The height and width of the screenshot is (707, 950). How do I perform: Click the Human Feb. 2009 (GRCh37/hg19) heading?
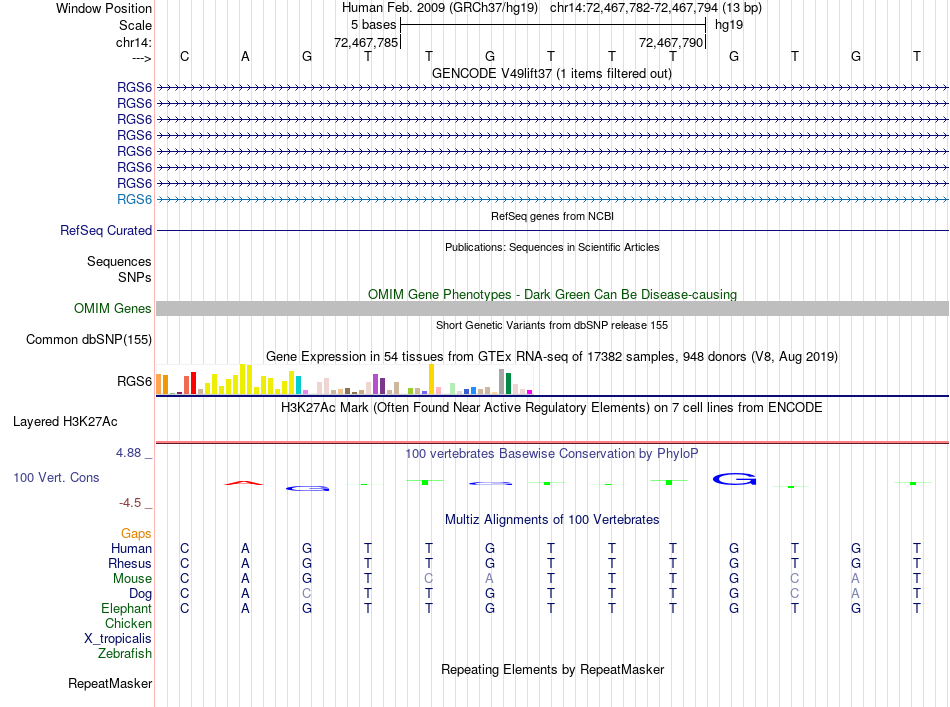[440, 8]
